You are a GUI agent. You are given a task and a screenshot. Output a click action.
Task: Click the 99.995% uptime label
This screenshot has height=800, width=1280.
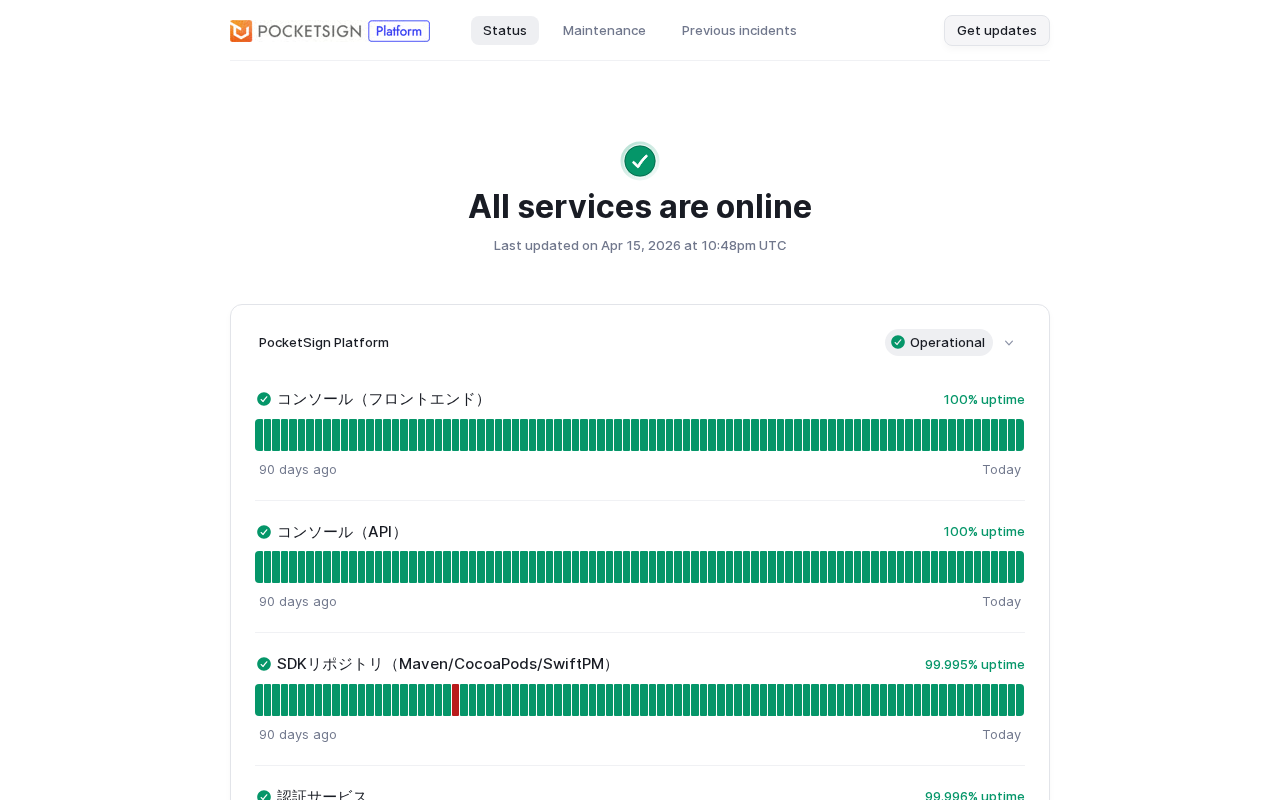coord(974,664)
